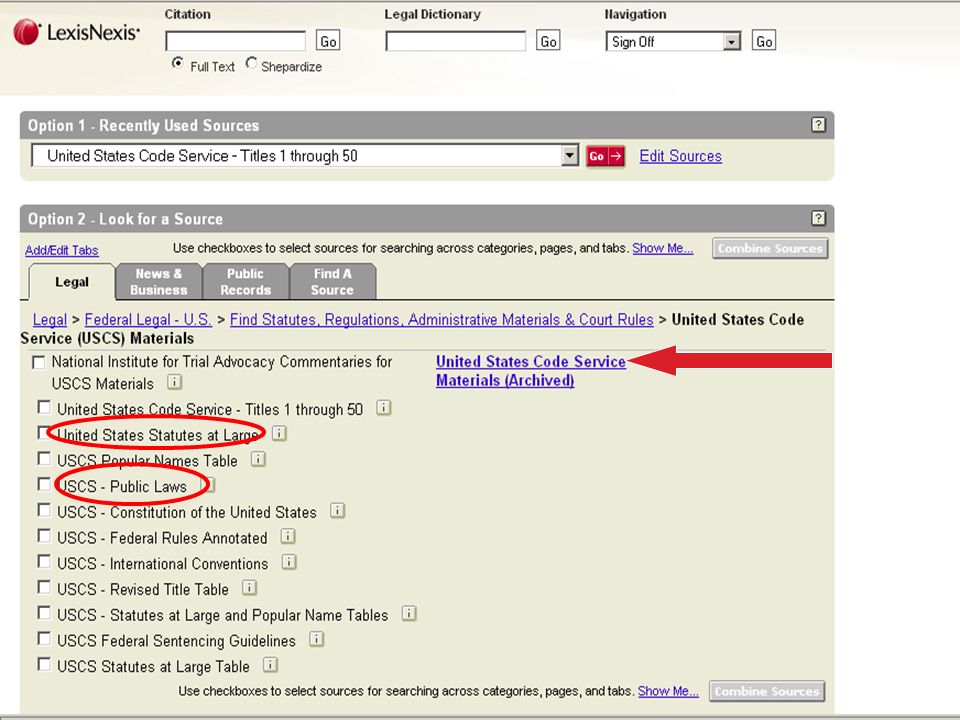
Task: Select the Shepardize radio option
Action: [x=251, y=63]
